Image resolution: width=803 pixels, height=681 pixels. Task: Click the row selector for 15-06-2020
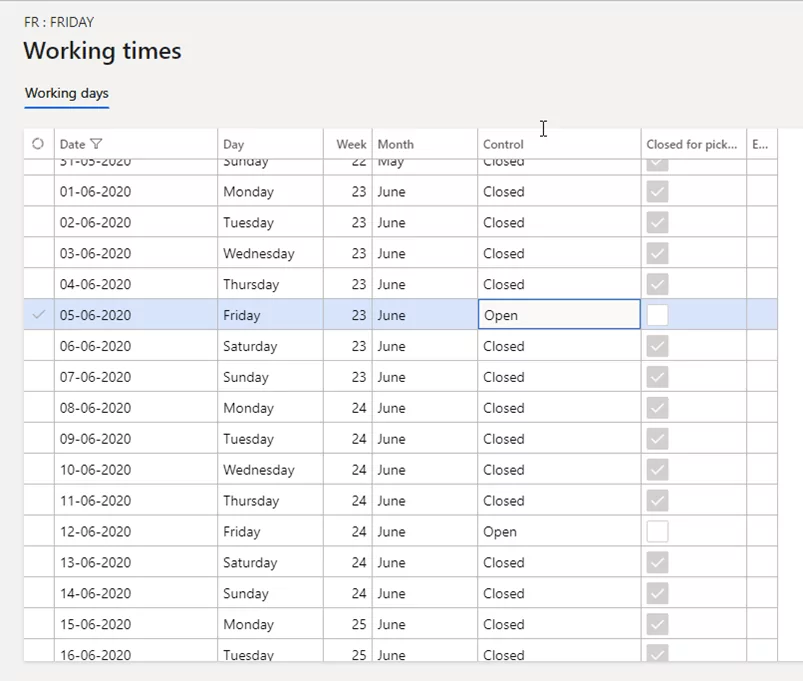click(x=39, y=625)
